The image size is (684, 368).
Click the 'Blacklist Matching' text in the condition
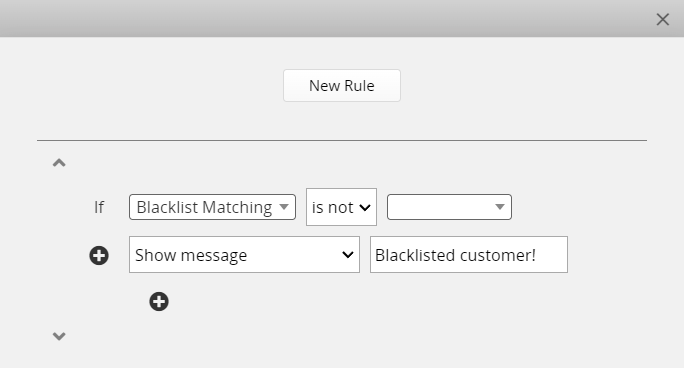pos(204,207)
